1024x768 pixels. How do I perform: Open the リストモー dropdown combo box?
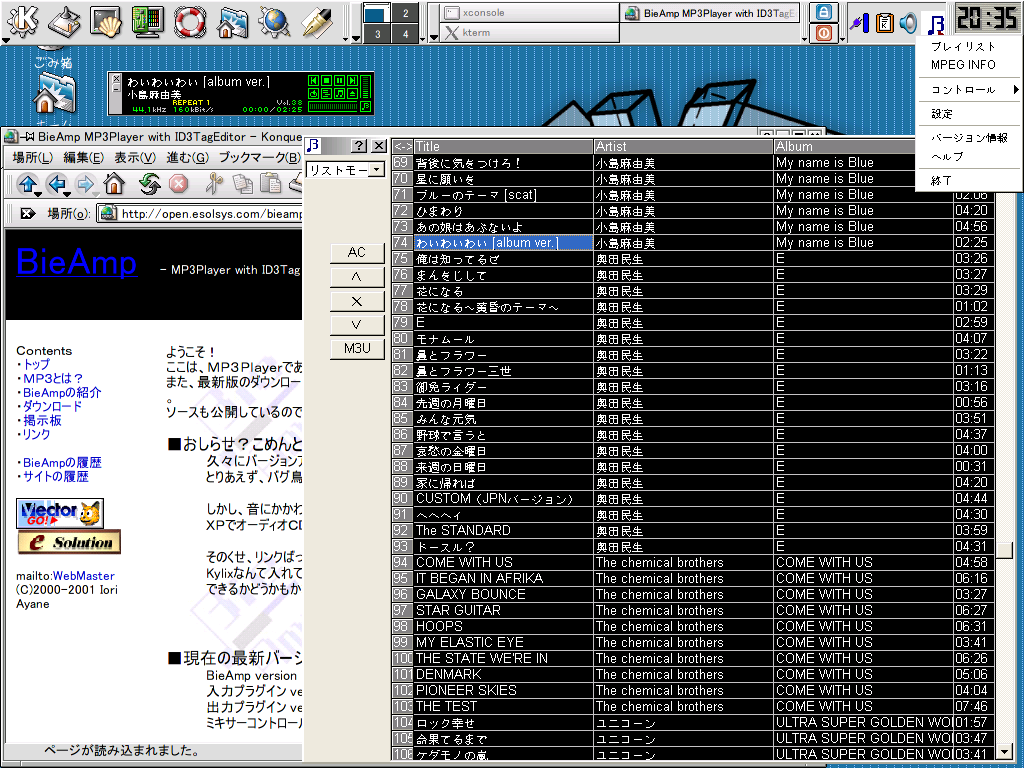pos(346,170)
